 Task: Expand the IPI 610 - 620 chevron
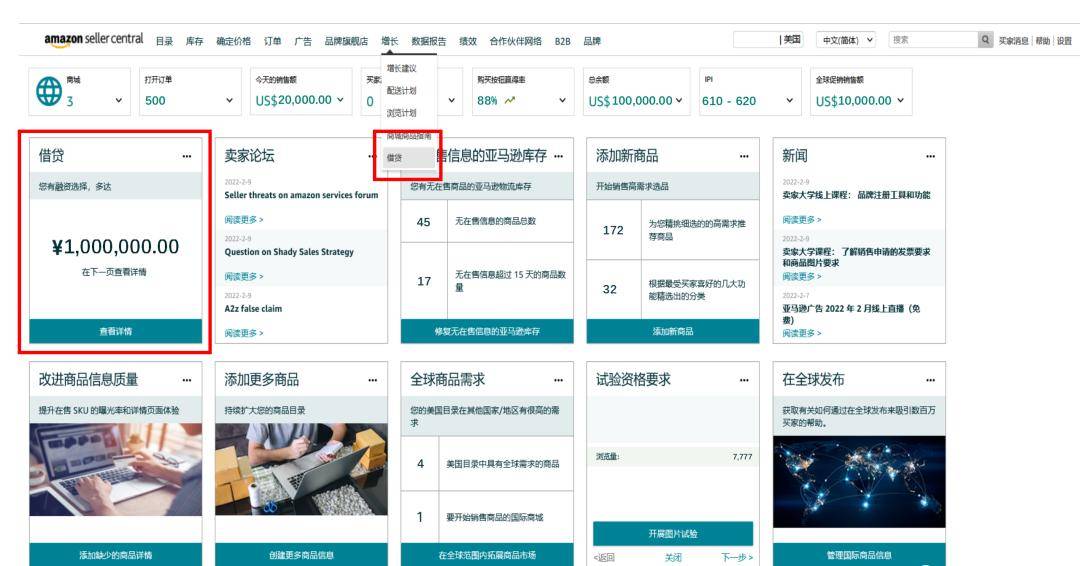click(789, 101)
